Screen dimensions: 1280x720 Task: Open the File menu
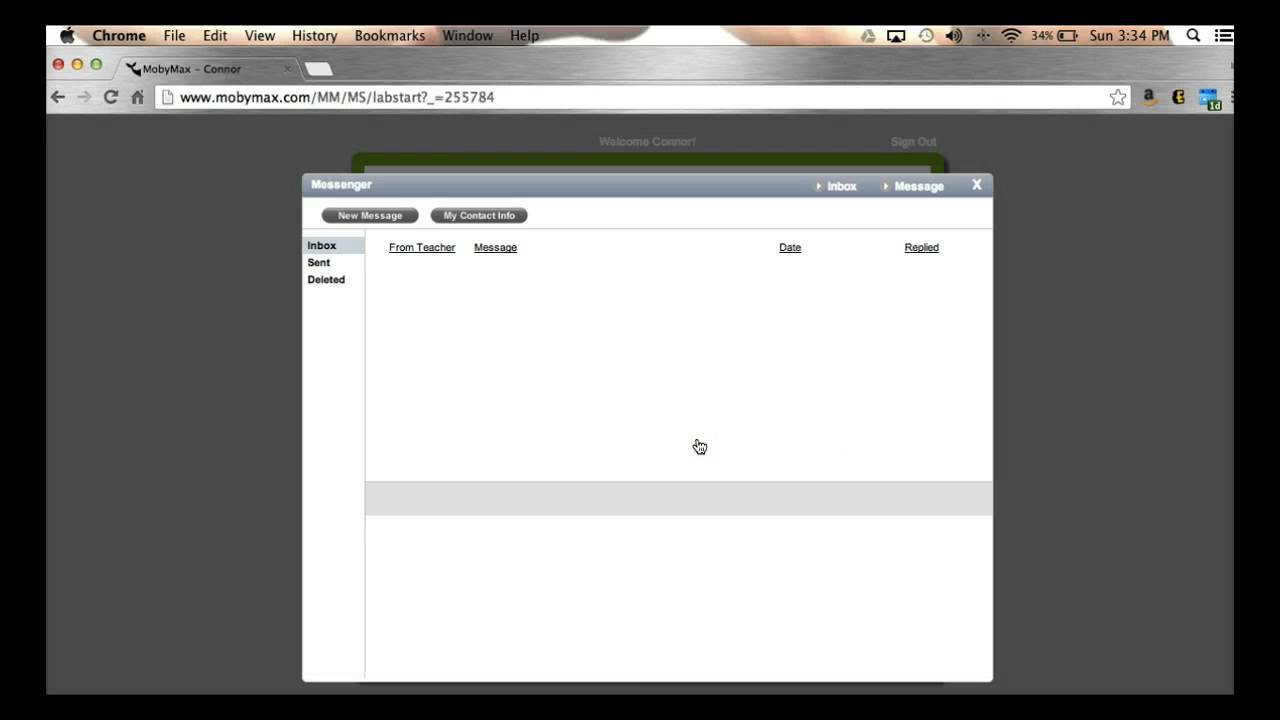175,35
